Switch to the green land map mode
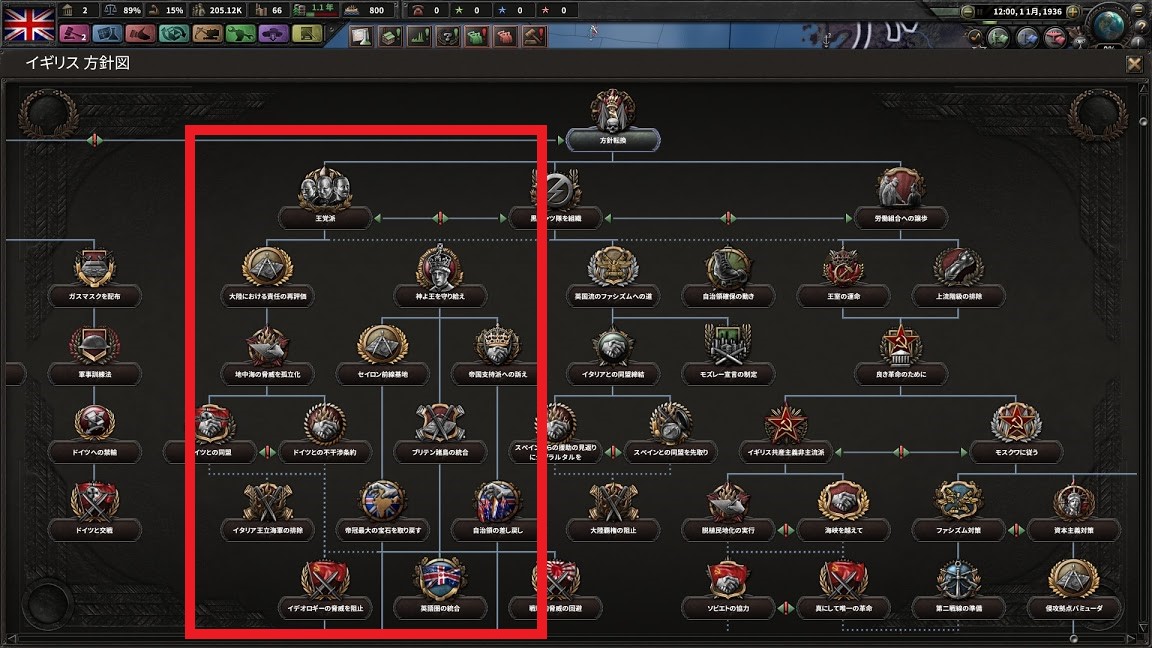 click(x=998, y=37)
